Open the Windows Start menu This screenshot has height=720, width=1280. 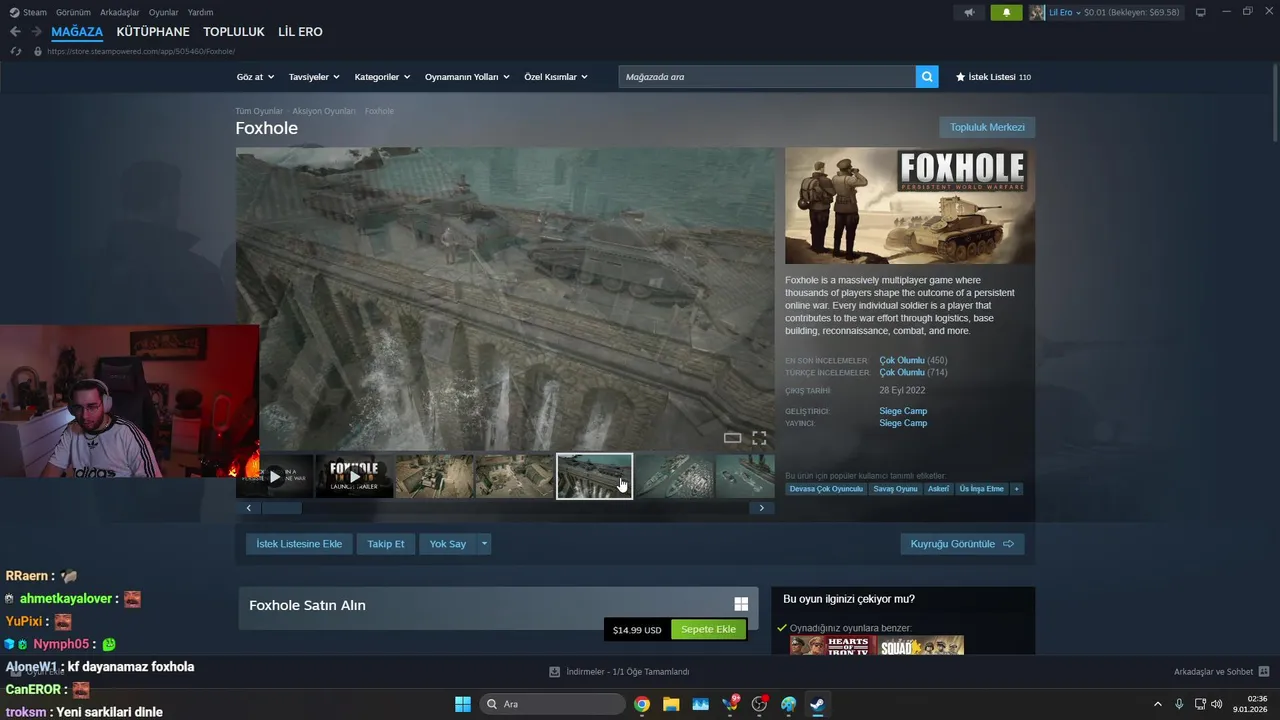pyautogui.click(x=463, y=704)
